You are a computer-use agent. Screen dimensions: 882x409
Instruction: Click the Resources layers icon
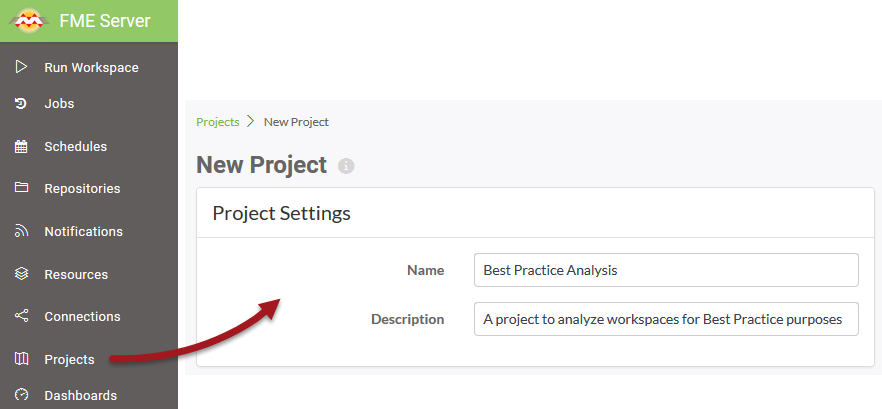(21, 274)
